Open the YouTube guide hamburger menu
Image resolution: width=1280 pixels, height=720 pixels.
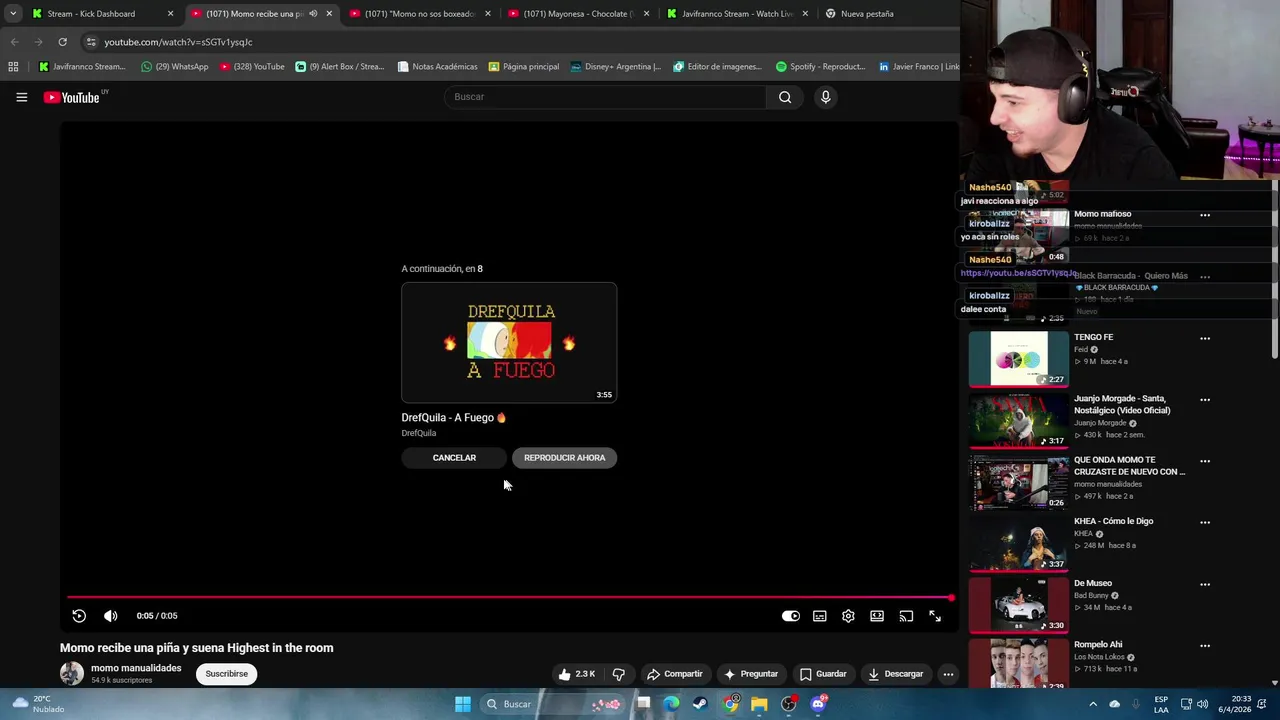coord(21,97)
